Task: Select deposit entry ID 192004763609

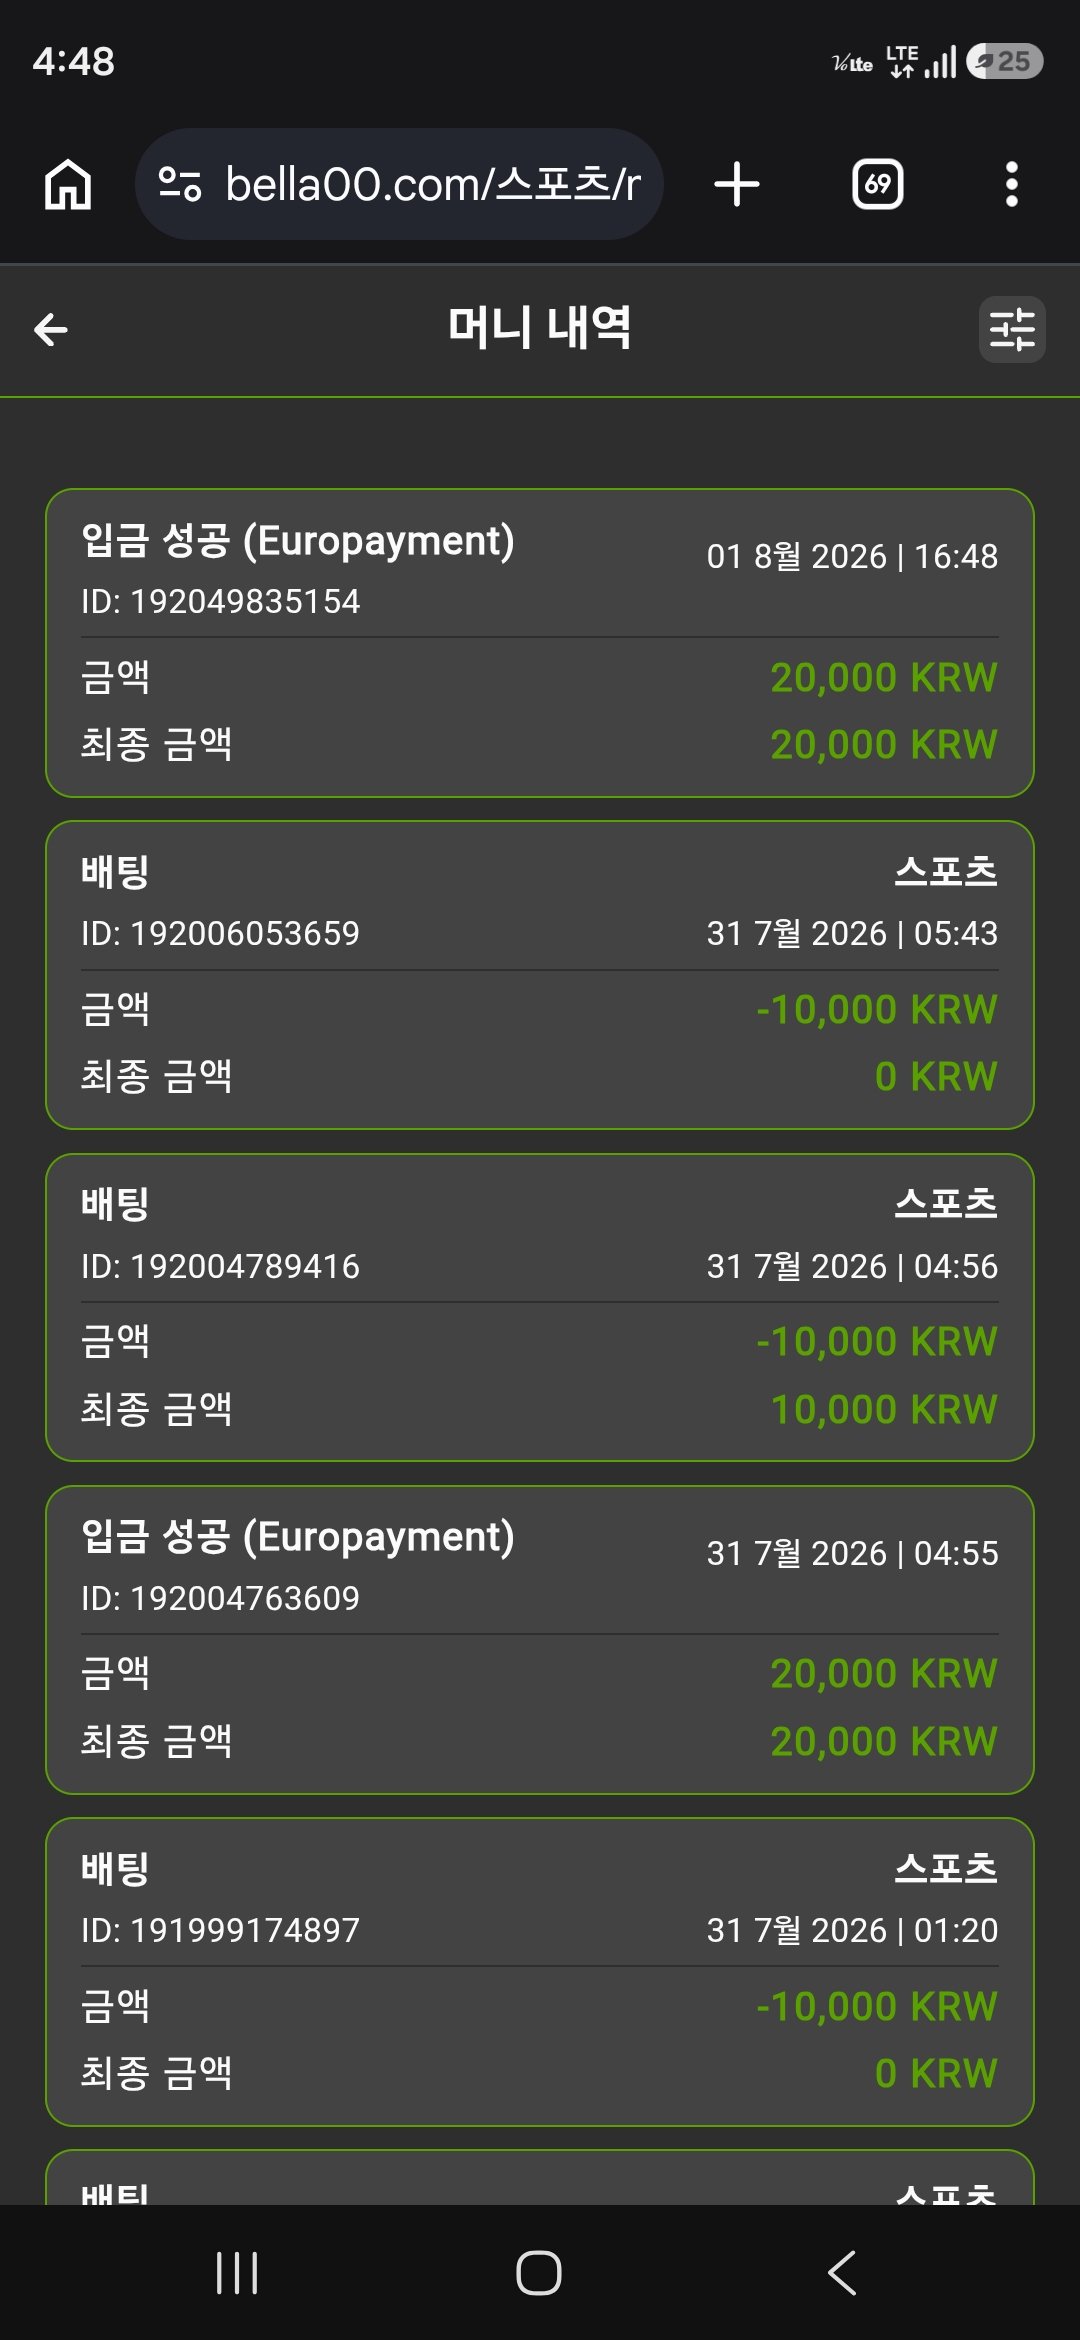Action: pyautogui.click(x=540, y=1640)
